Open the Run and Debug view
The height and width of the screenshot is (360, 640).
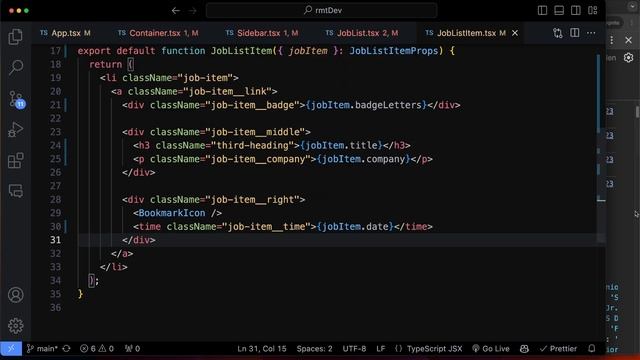[16, 130]
